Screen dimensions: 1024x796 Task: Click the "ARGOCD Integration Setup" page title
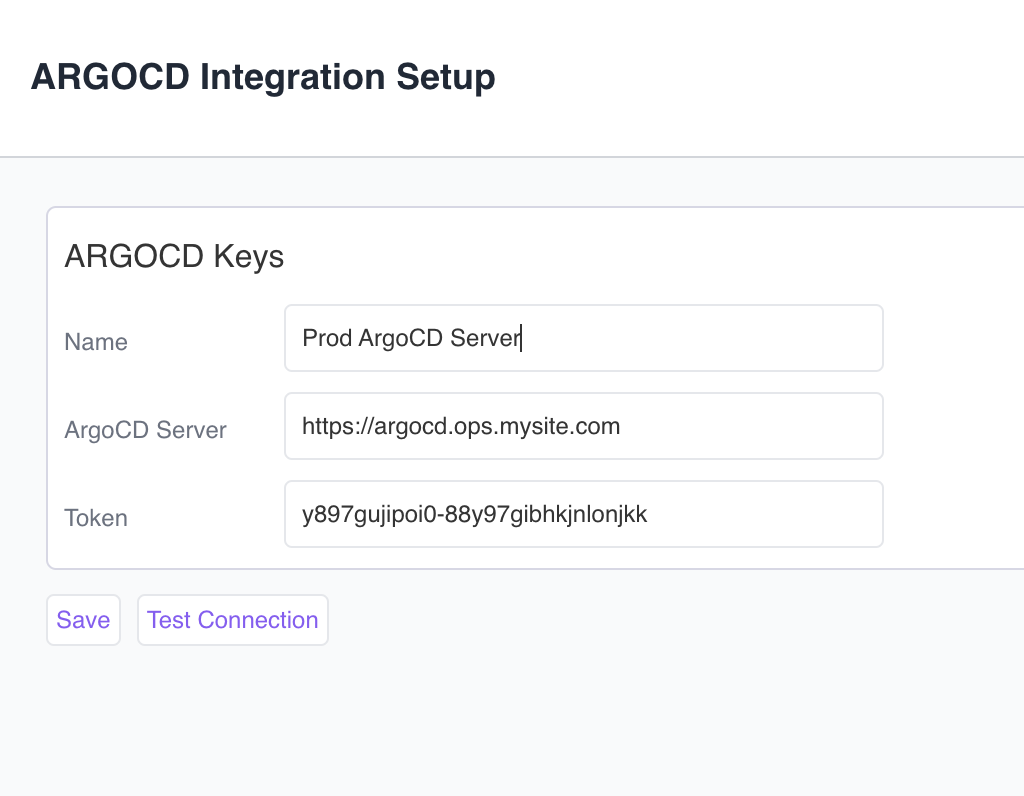click(x=263, y=77)
